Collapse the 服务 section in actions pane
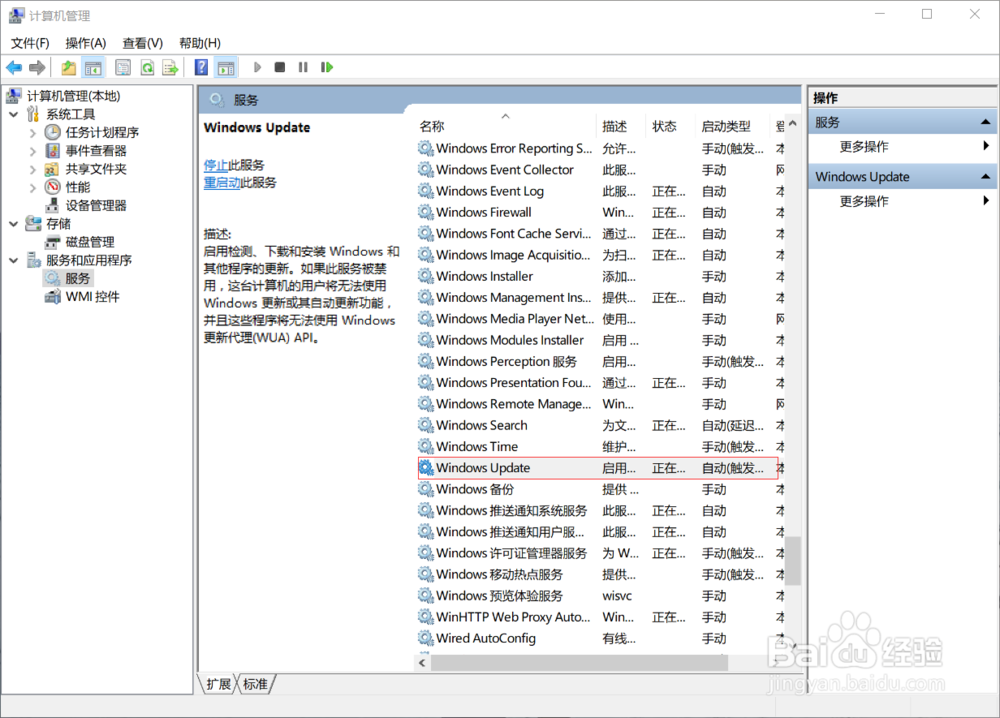Screen dimensions: 1000x718 [x=985, y=122]
